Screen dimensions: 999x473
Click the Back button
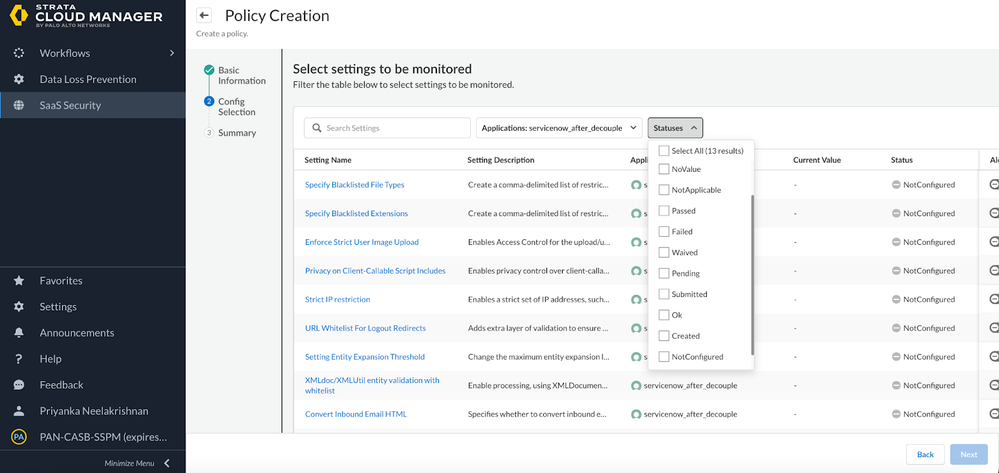925,454
